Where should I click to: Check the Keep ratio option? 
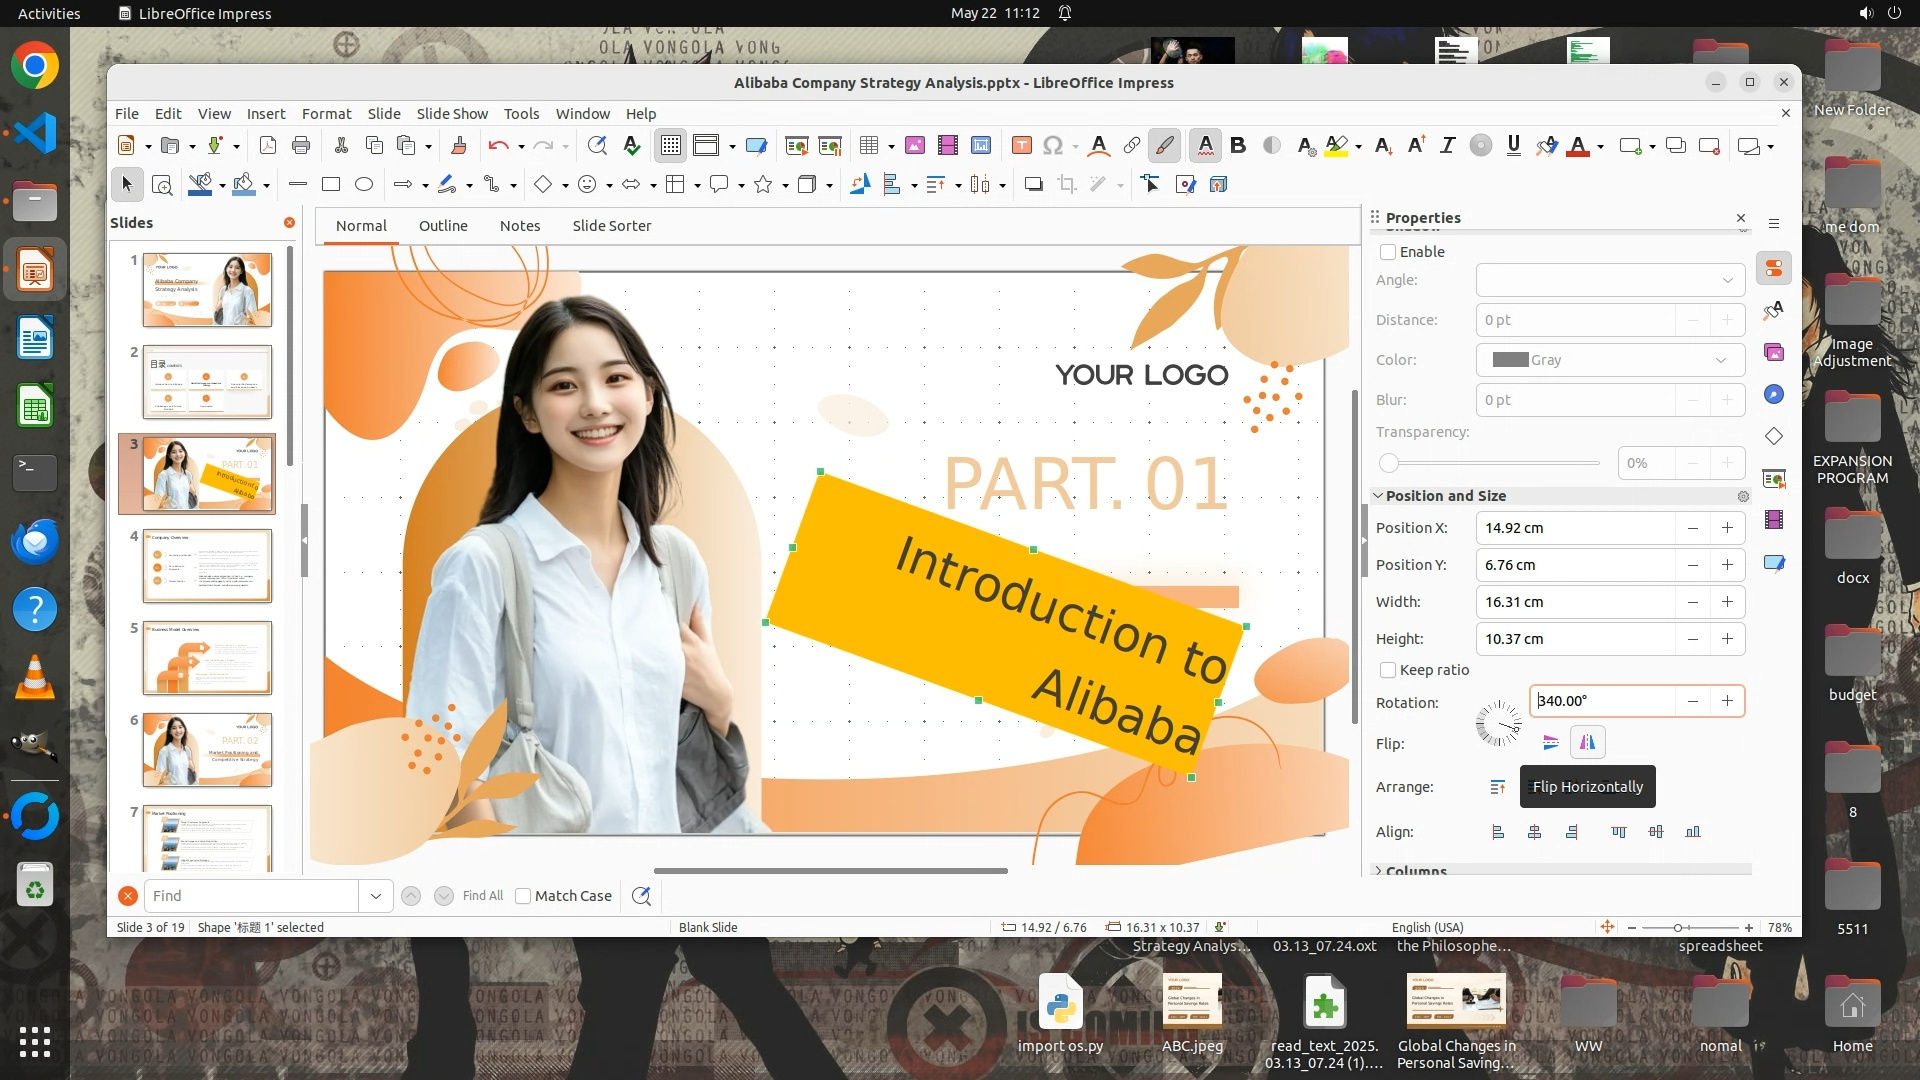click(x=1388, y=670)
